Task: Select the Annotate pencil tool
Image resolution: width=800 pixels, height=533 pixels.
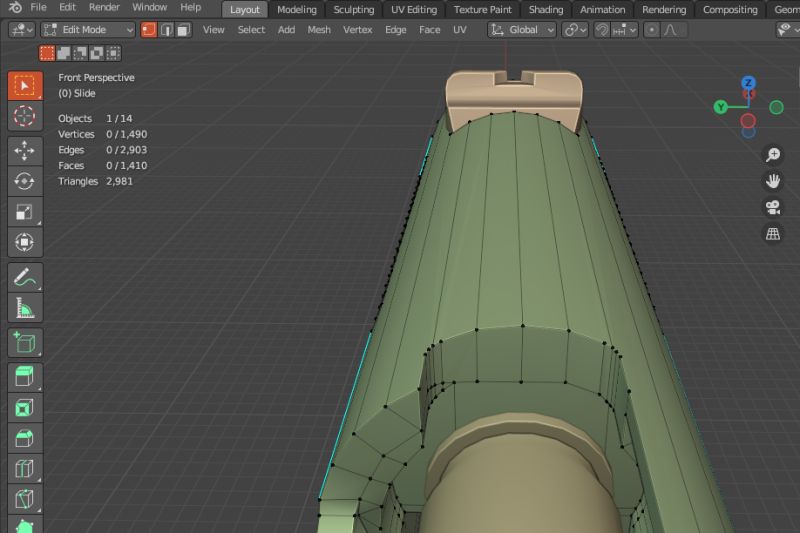Action: [x=24, y=277]
